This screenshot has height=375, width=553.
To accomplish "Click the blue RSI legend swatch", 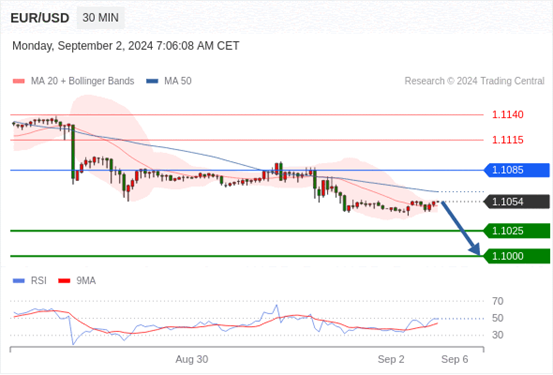I will [19, 281].
